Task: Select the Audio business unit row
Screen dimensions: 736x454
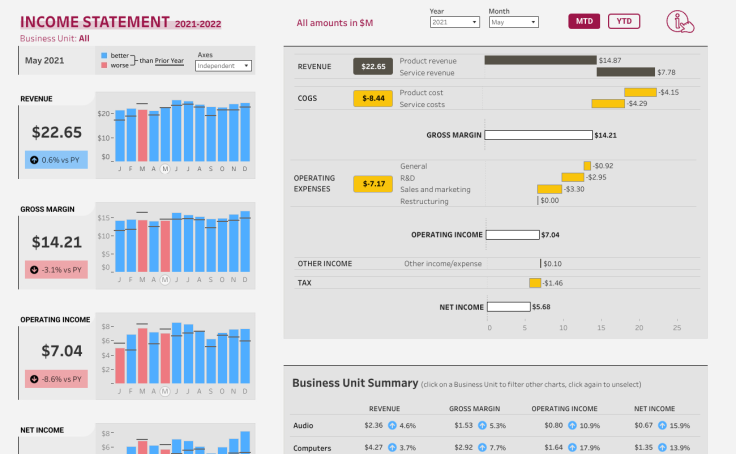Action: coord(303,426)
